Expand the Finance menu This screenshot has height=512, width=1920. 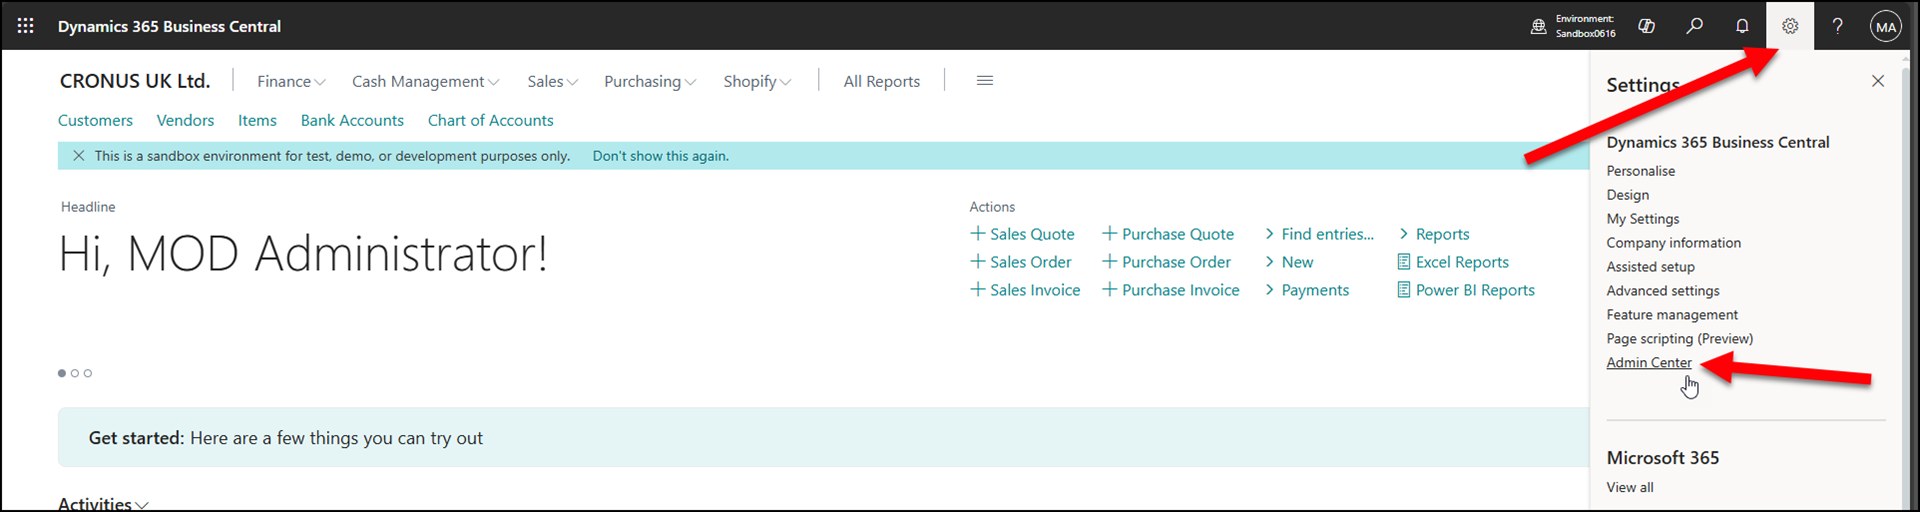point(291,82)
